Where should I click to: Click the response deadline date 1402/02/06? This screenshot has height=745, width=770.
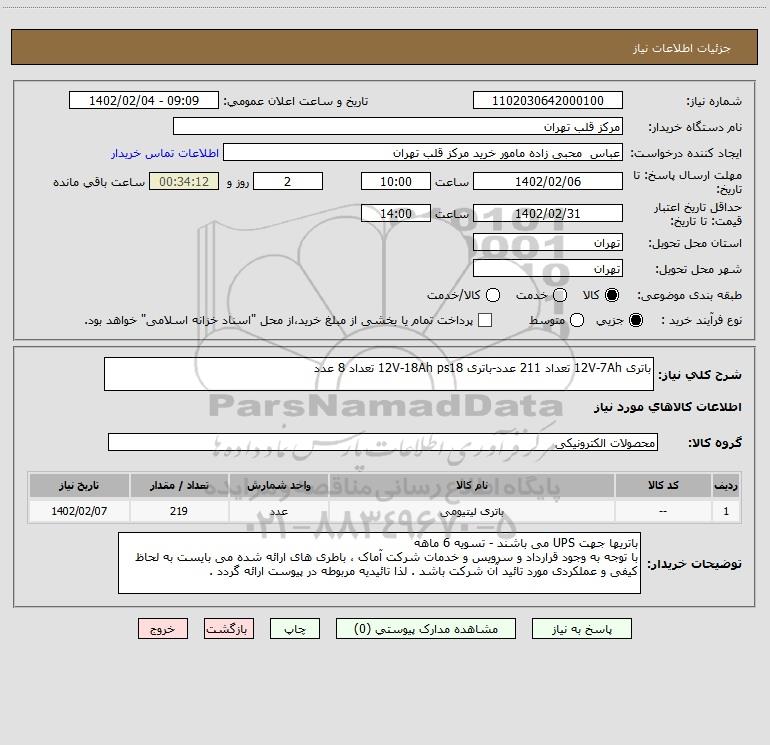pyautogui.click(x=548, y=181)
